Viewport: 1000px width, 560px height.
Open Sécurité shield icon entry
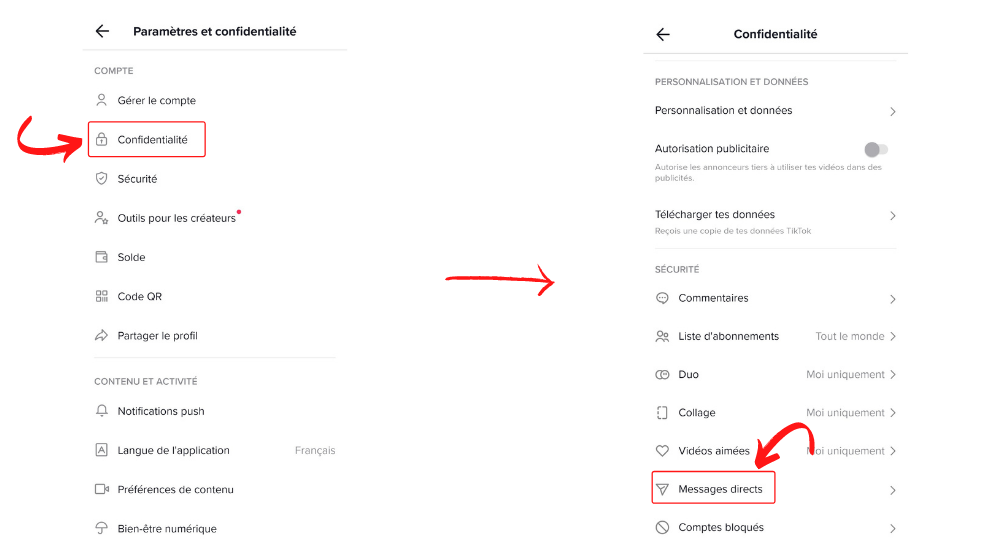[x=101, y=179]
